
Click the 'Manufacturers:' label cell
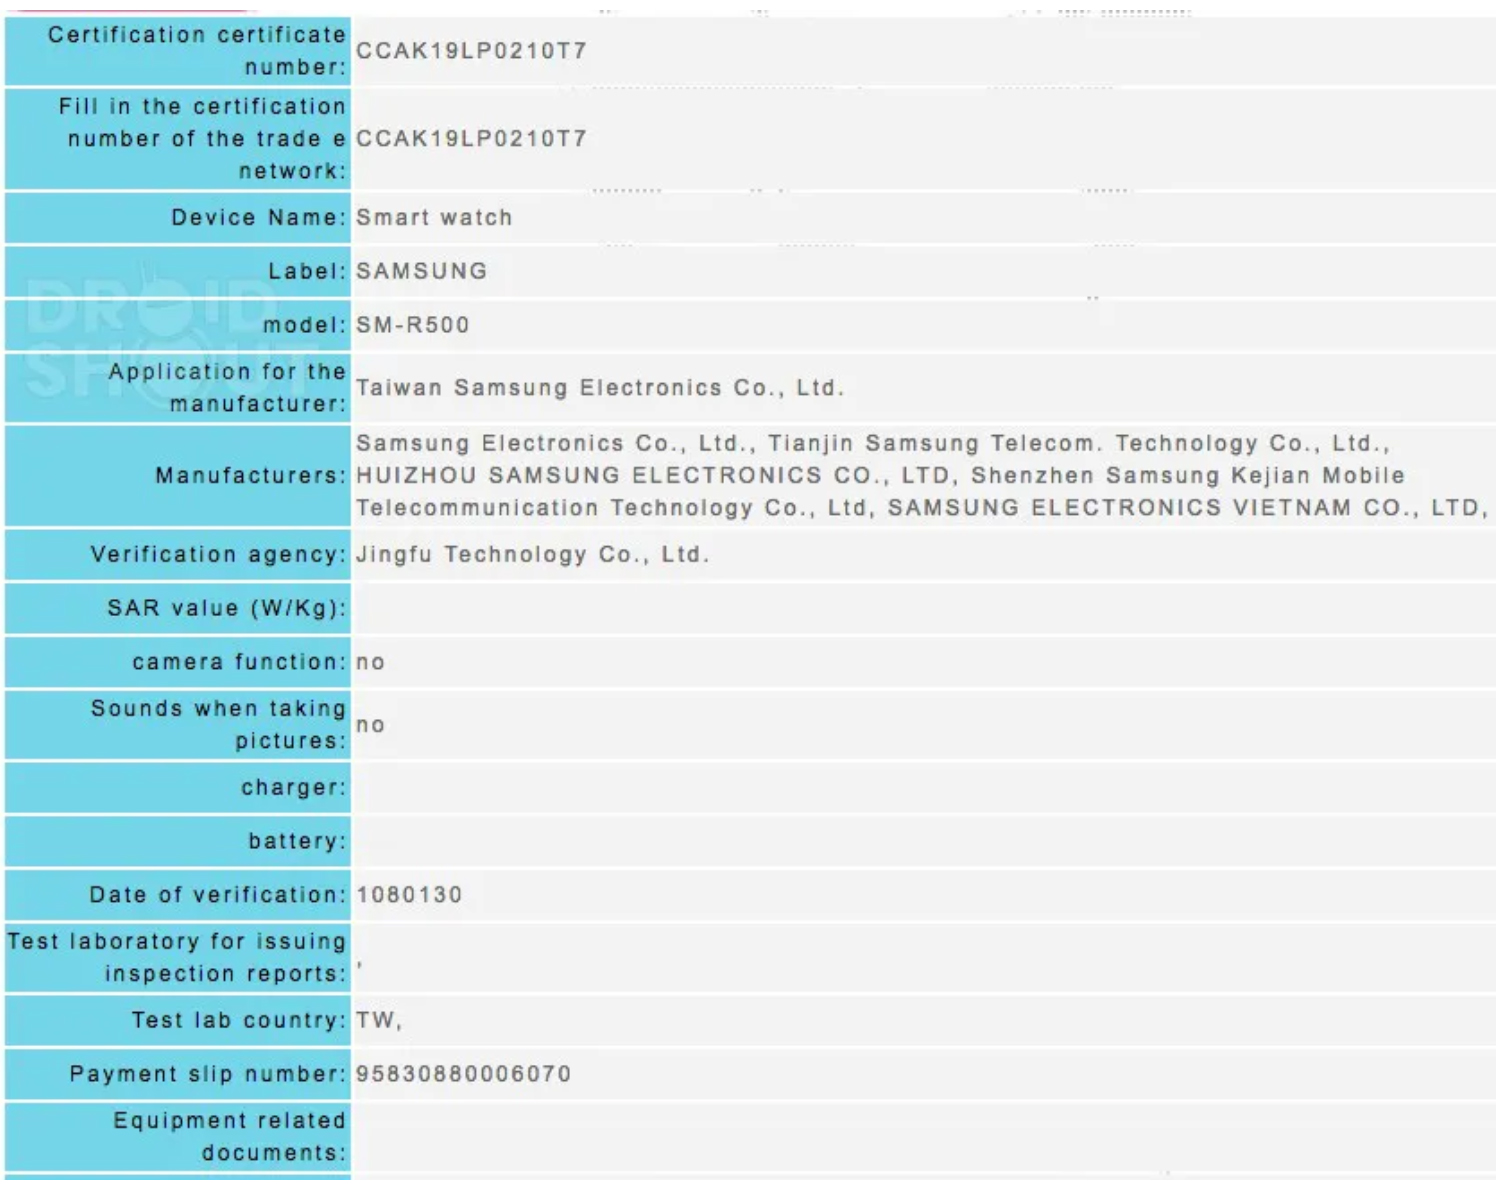point(250,476)
